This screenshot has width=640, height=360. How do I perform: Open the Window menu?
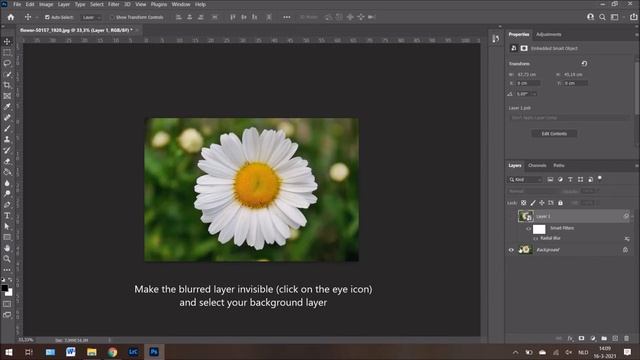pyautogui.click(x=181, y=4)
